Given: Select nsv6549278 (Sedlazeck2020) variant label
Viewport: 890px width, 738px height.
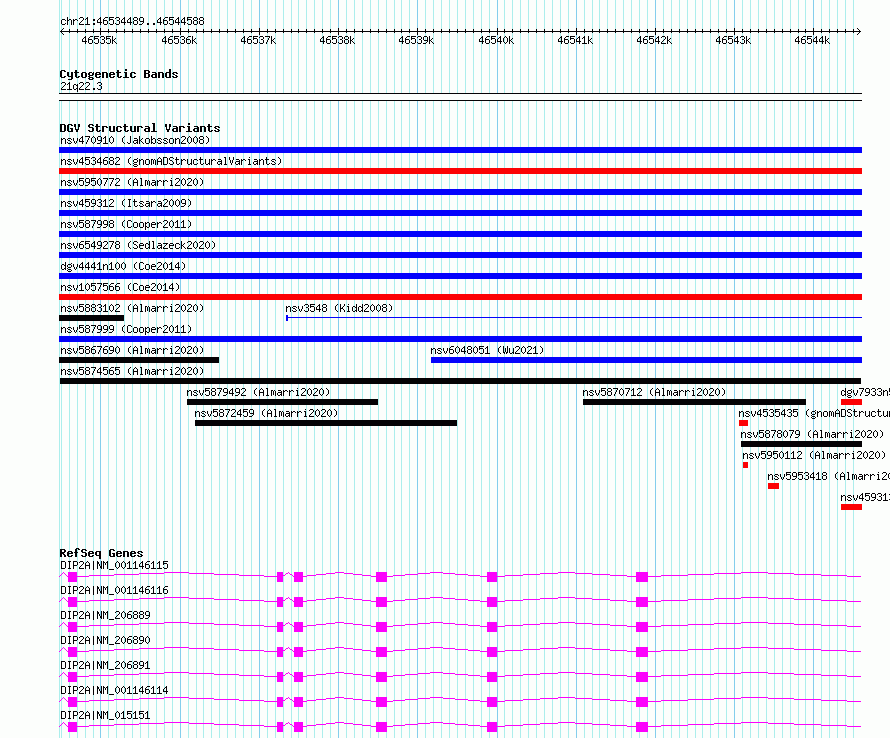Looking at the screenshot, I should coord(138,245).
